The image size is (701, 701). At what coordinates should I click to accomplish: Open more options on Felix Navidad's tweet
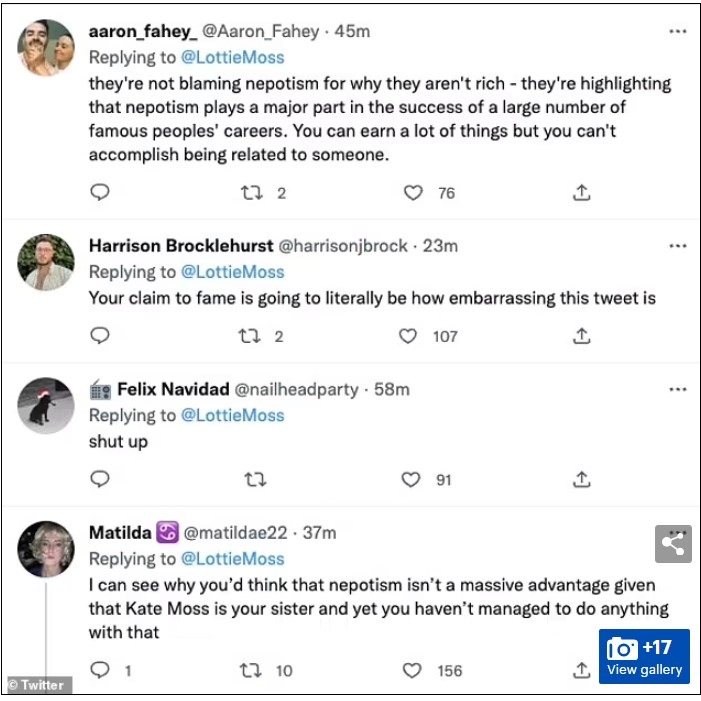point(678,389)
